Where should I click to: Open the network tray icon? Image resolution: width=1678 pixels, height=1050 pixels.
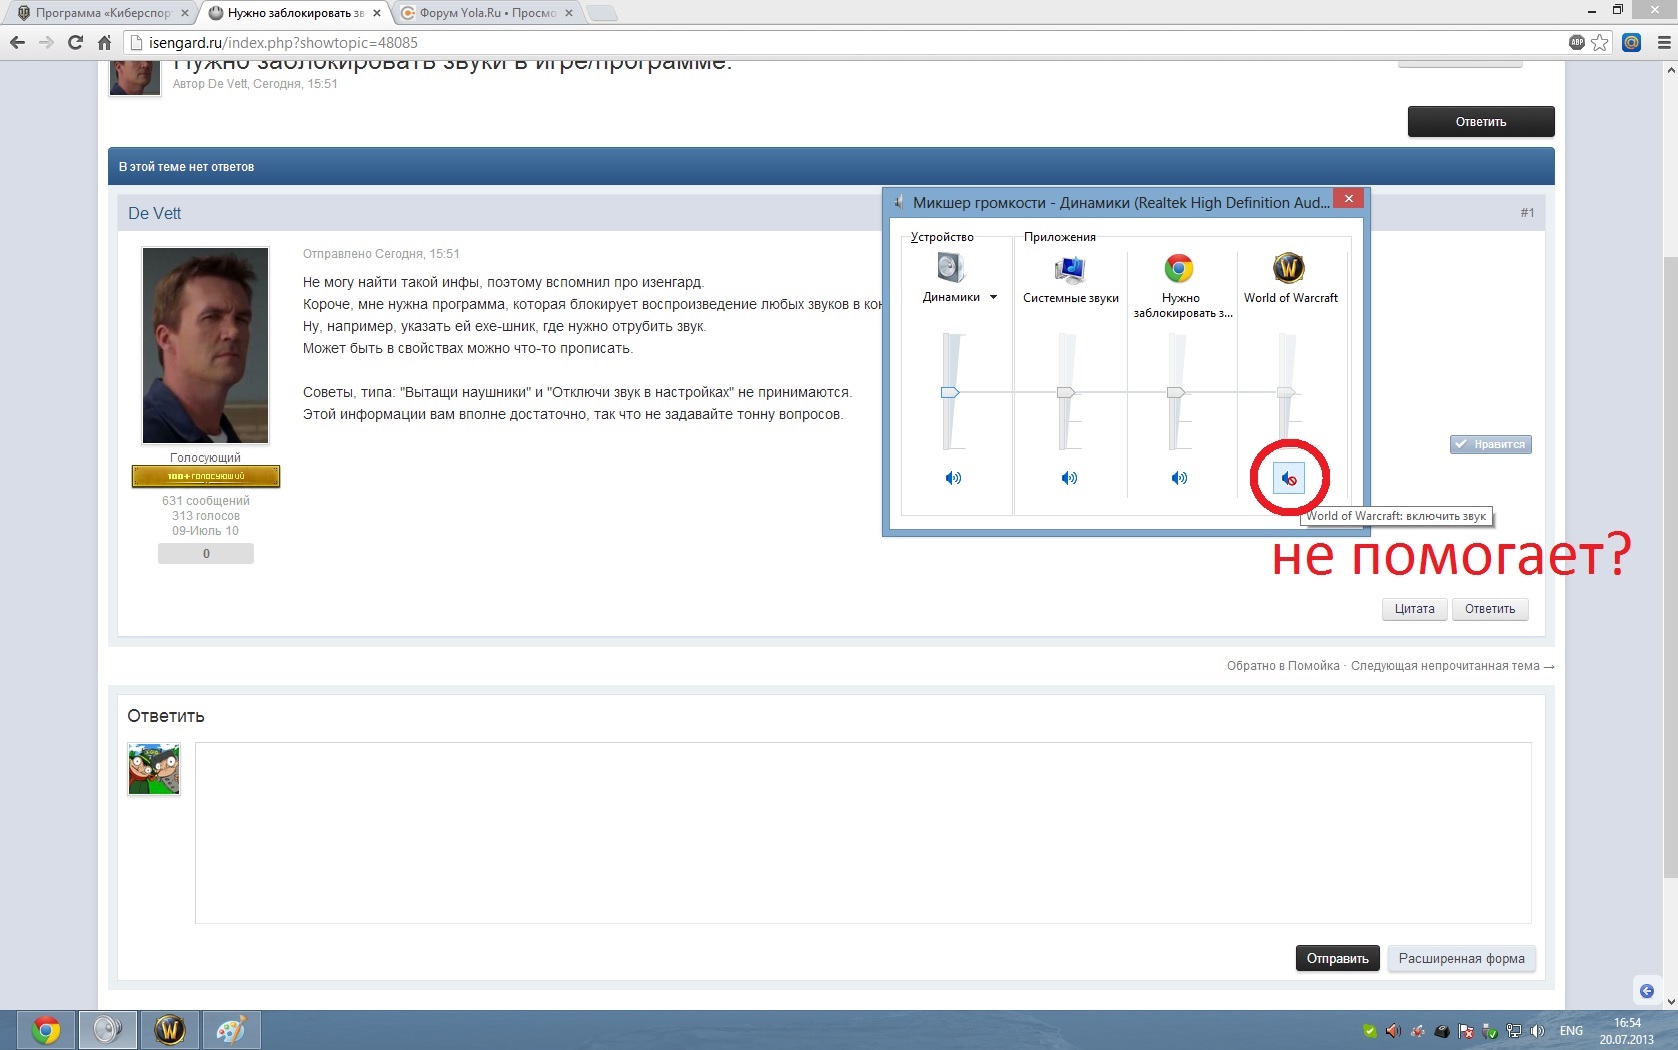pyautogui.click(x=1514, y=1031)
